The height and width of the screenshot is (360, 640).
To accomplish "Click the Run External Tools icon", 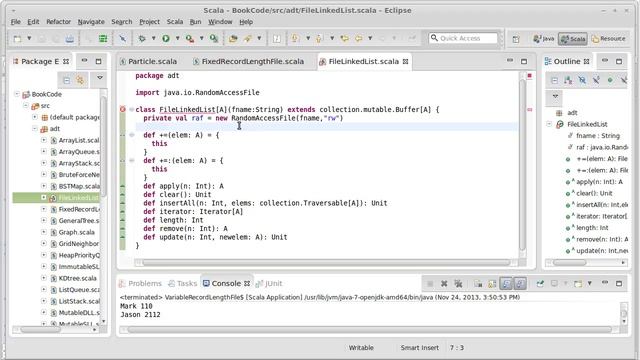I will coord(190,38).
